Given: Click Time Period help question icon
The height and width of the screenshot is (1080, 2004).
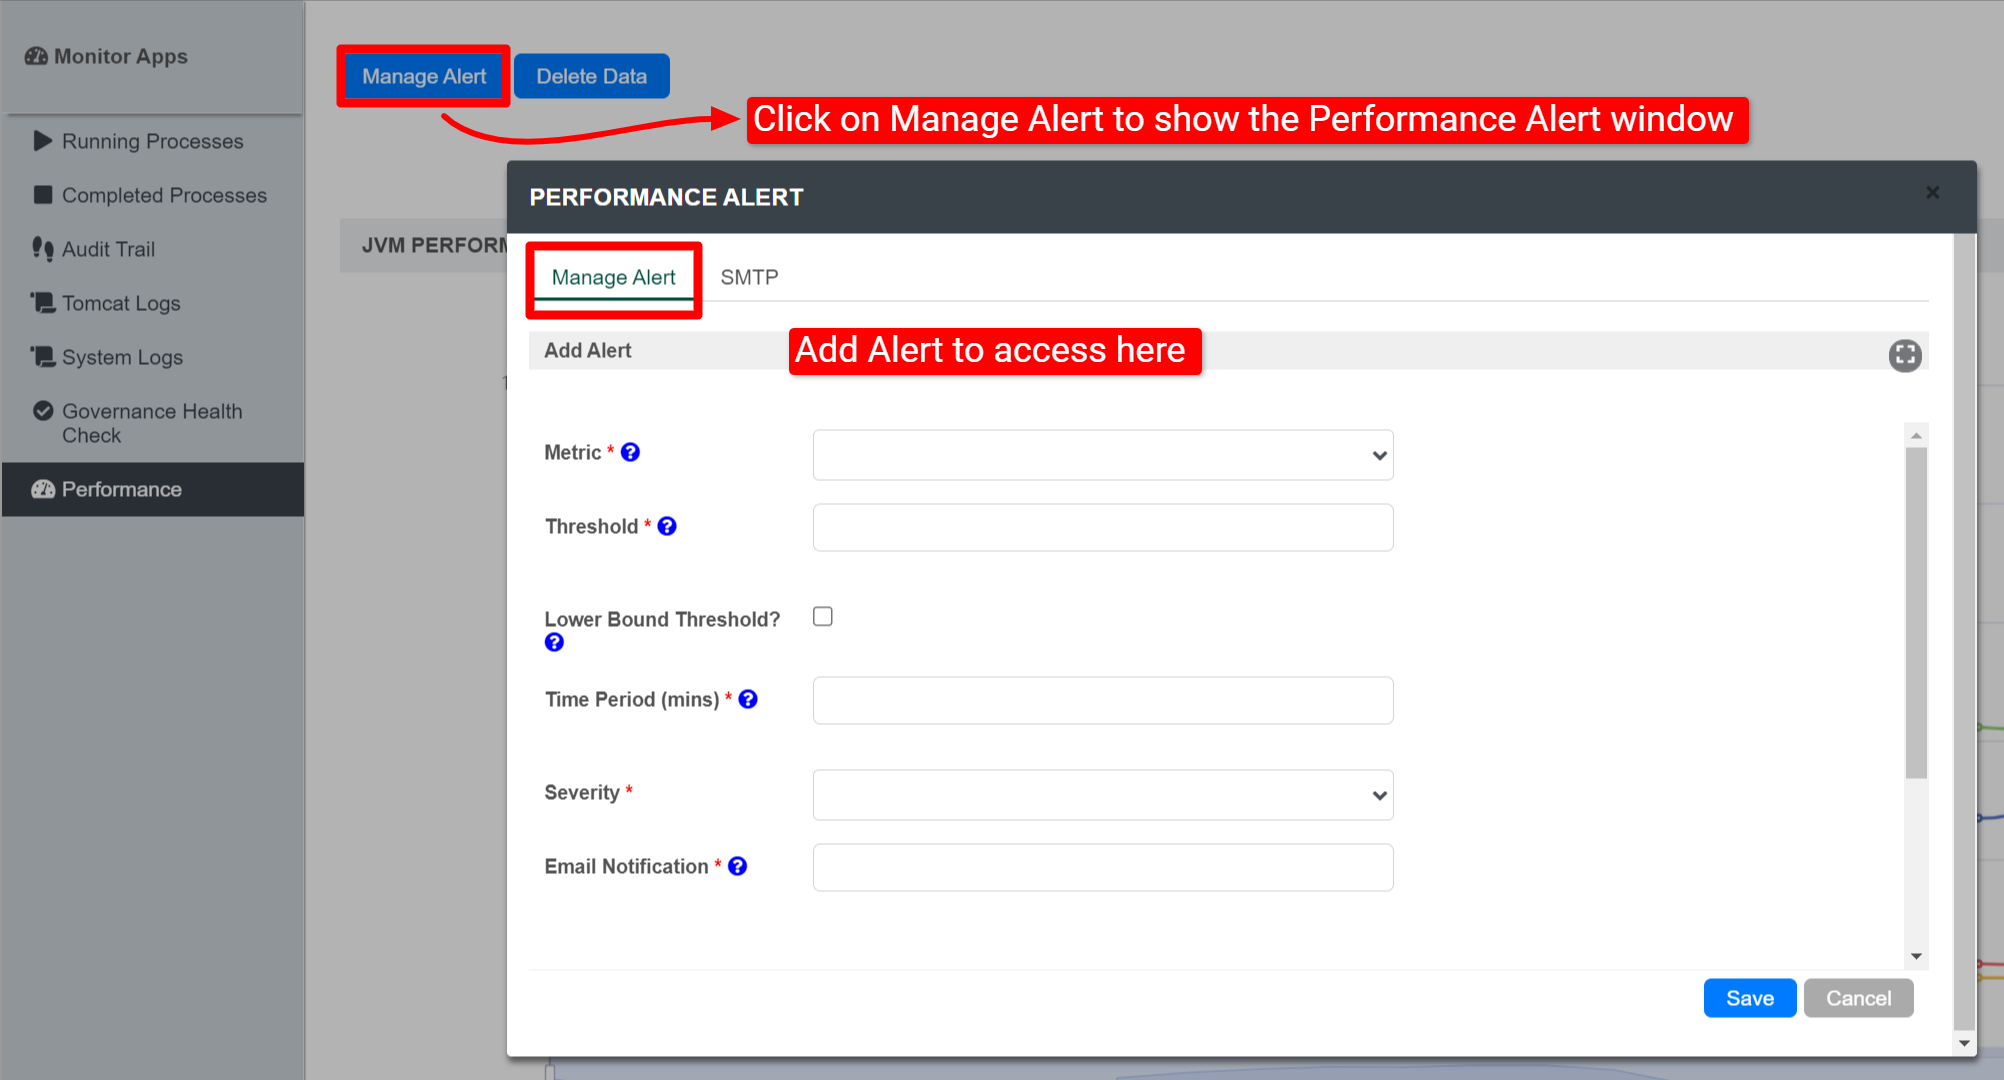Looking at the screenshot, I should 748,699.
